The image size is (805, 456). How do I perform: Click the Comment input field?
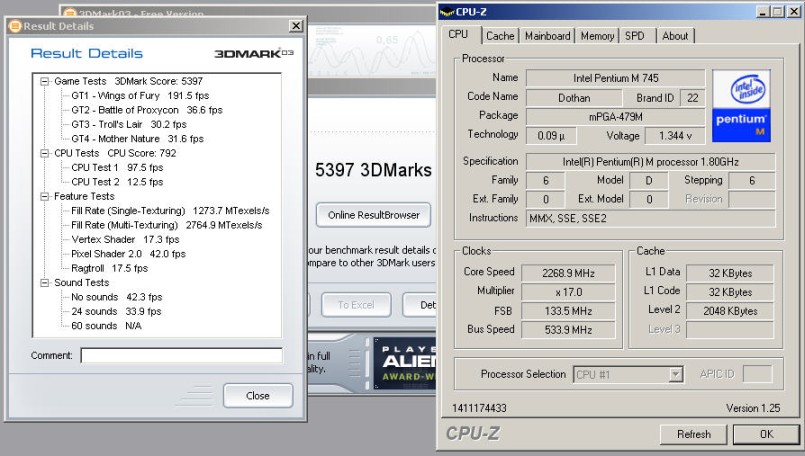(x=181, y=355)
